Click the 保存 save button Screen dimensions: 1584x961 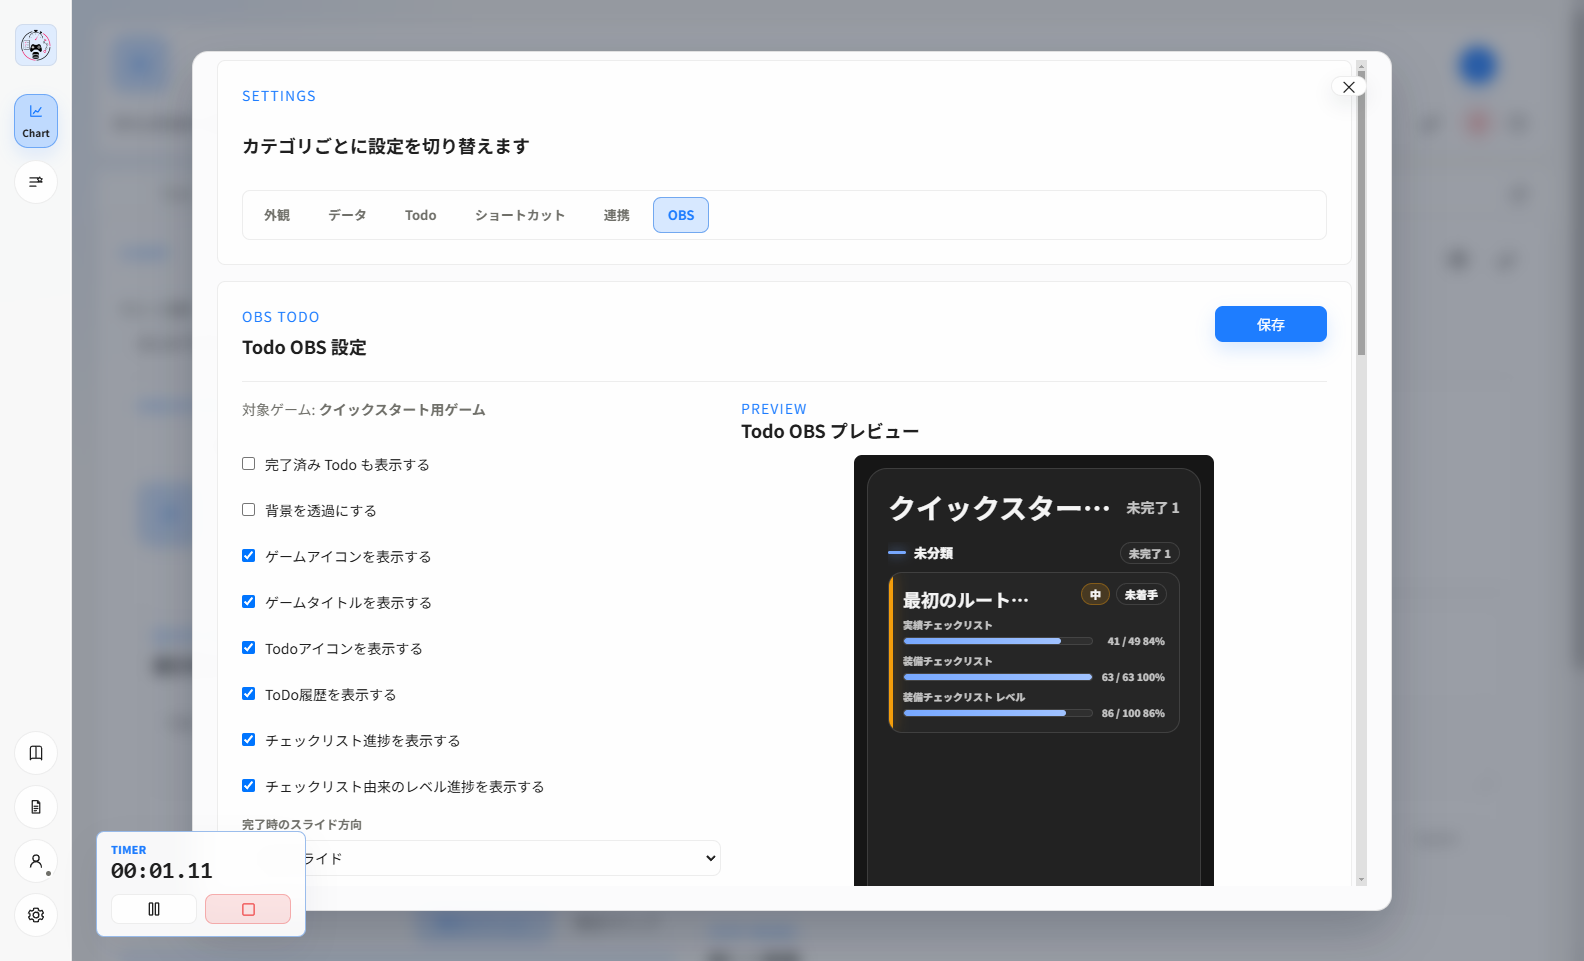tap(1270, 324)
